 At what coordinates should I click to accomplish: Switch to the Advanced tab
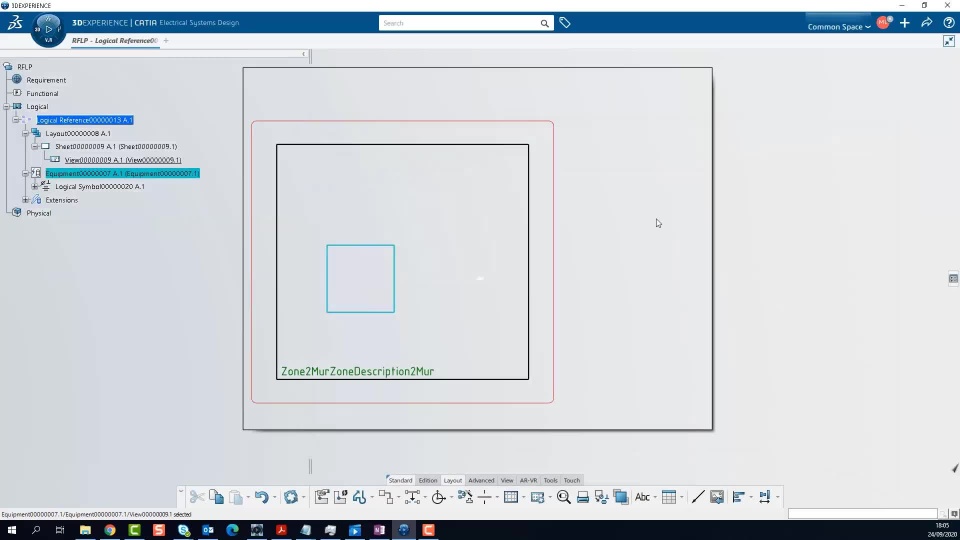[x=481, y=480]
